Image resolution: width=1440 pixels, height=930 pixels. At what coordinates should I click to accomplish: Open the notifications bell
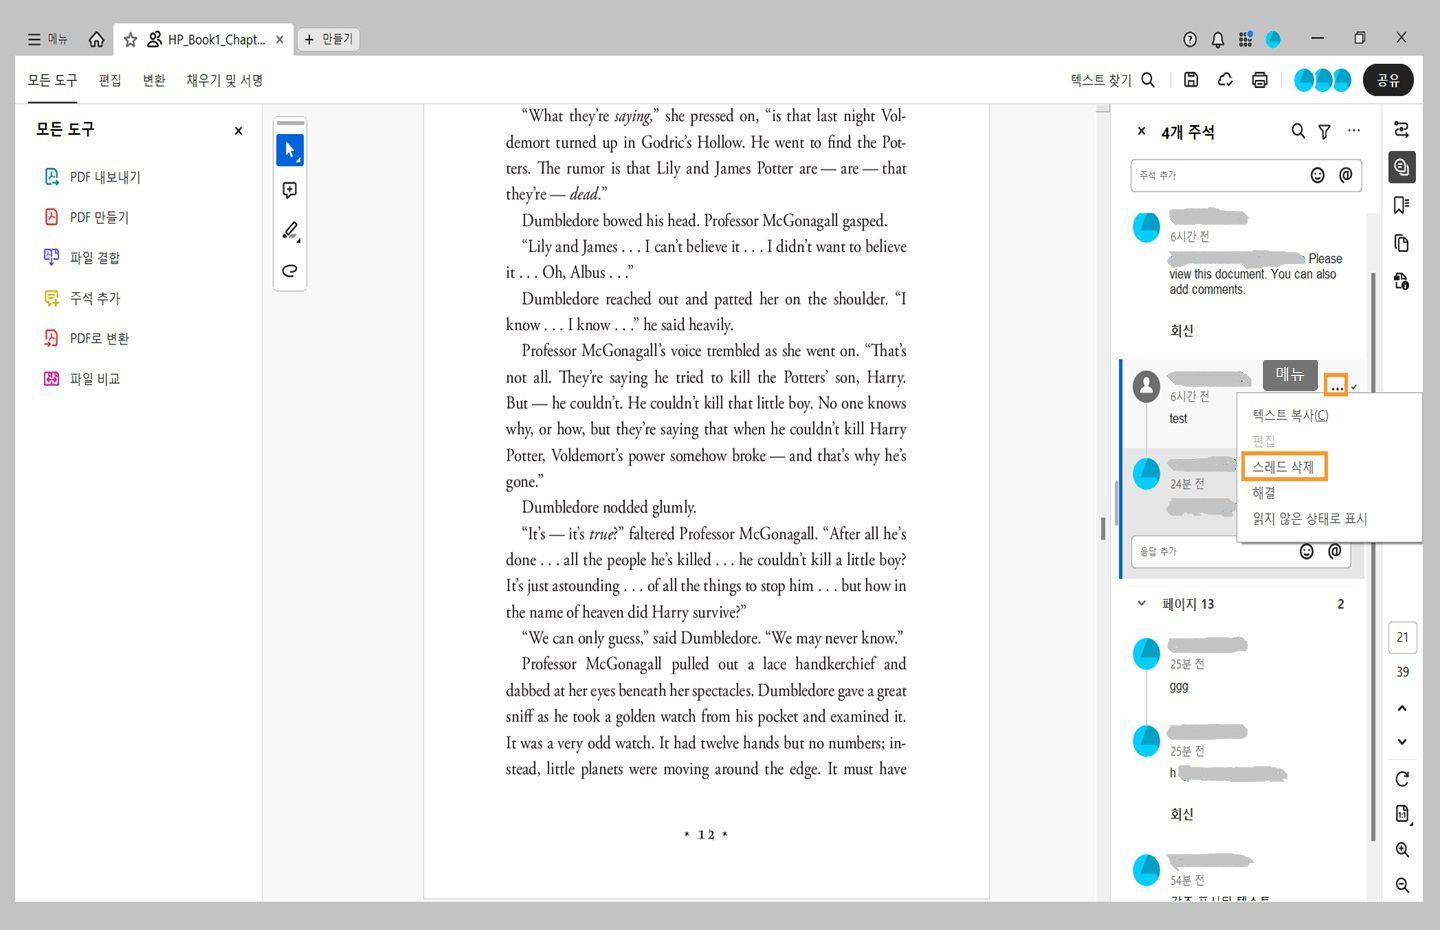[x=1218, y=40]
